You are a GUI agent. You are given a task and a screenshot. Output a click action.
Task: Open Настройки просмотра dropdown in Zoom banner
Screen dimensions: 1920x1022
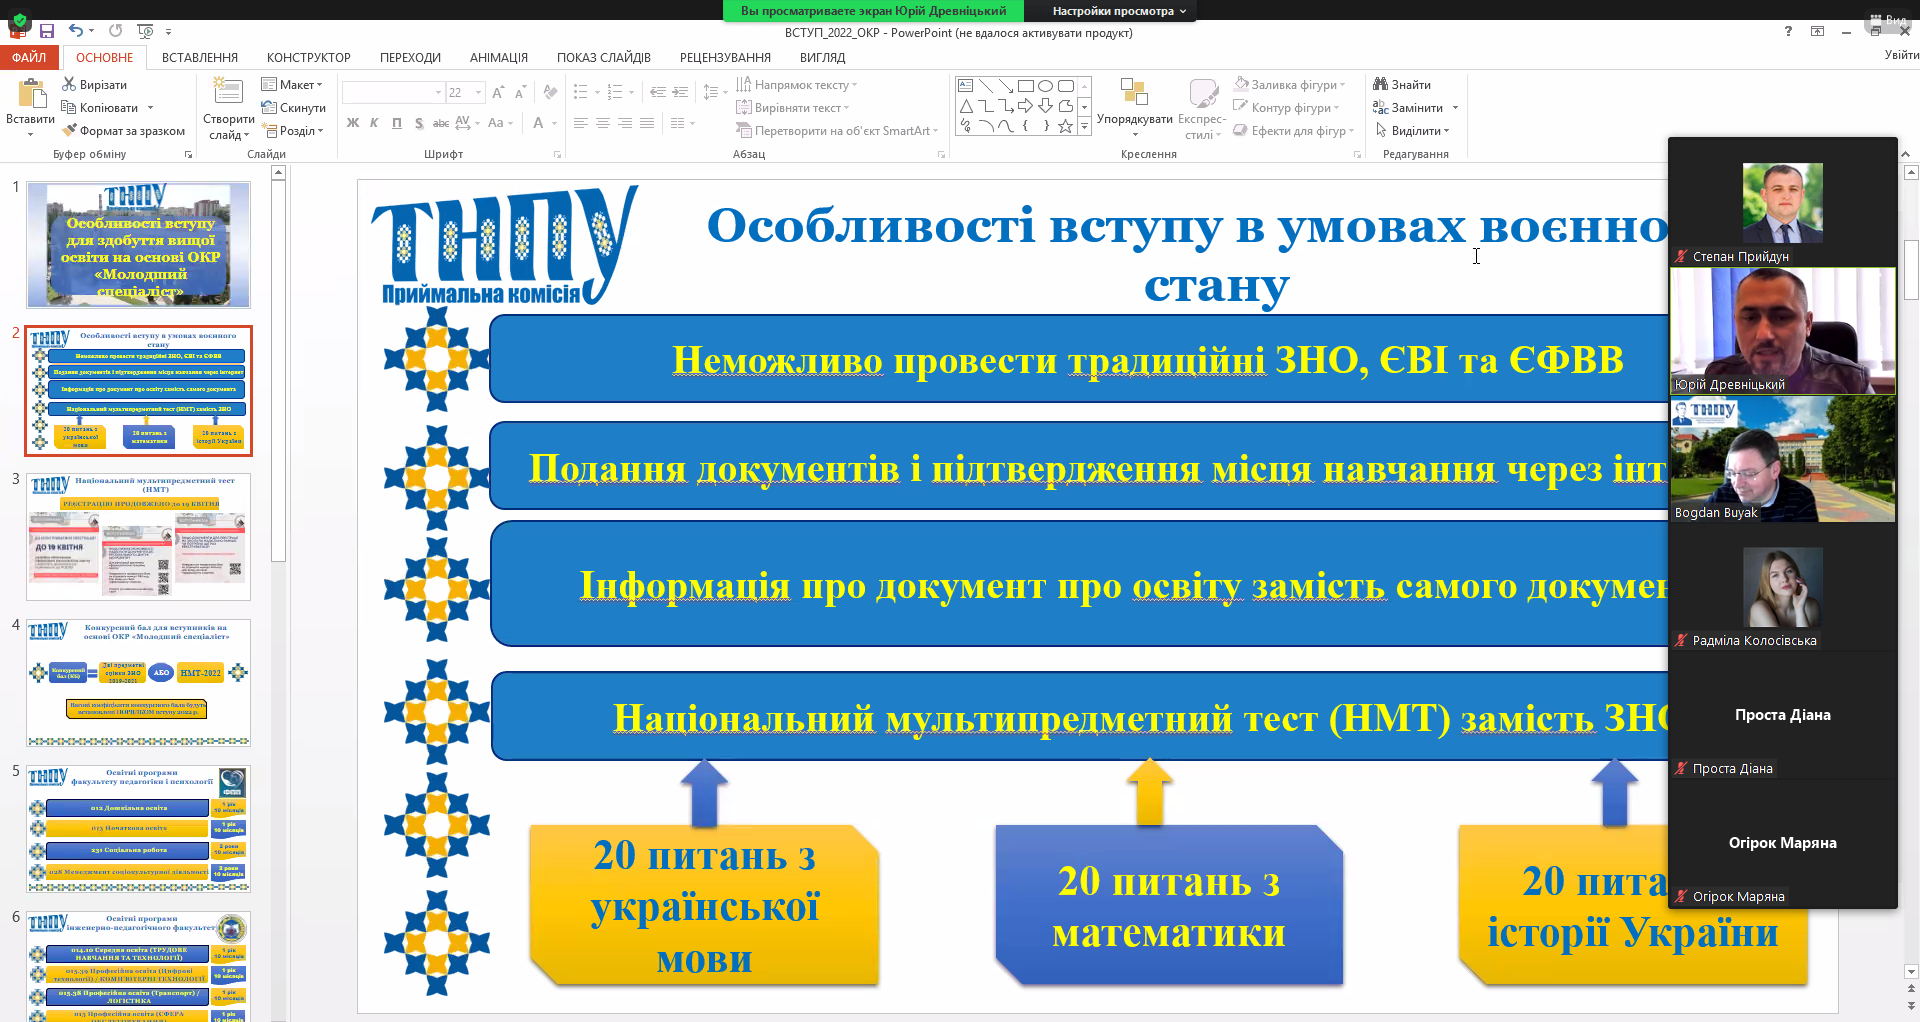[x=1116, y=11]
